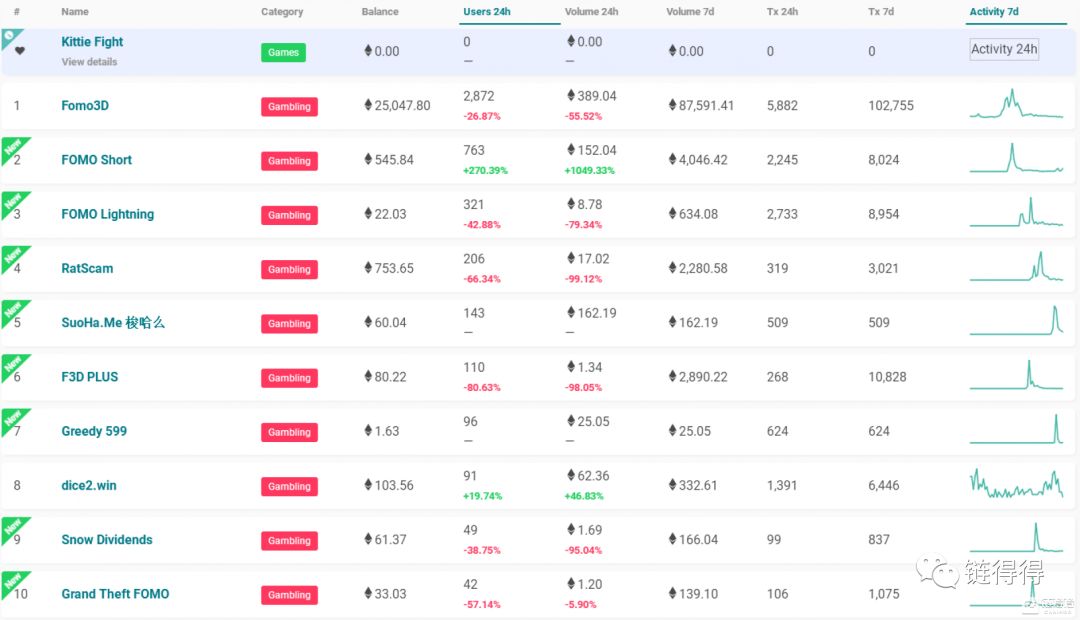Open View details under Kittie Fight
1080x620 pixels.
pos(89,62)
